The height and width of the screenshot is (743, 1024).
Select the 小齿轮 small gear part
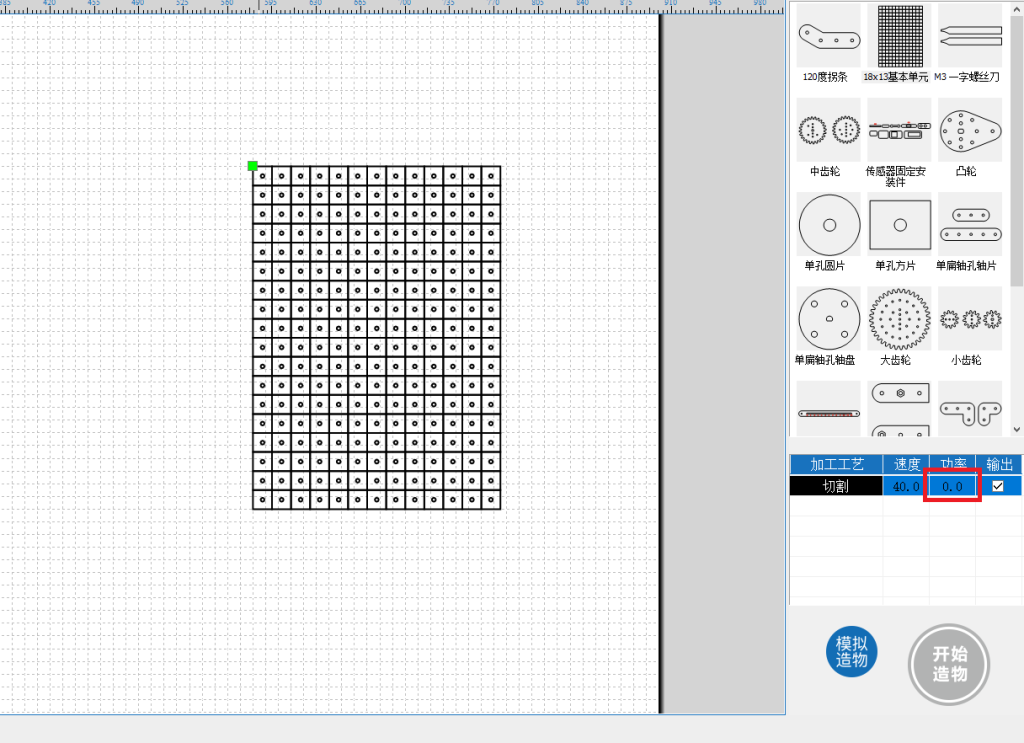click(x=969, y=320)
